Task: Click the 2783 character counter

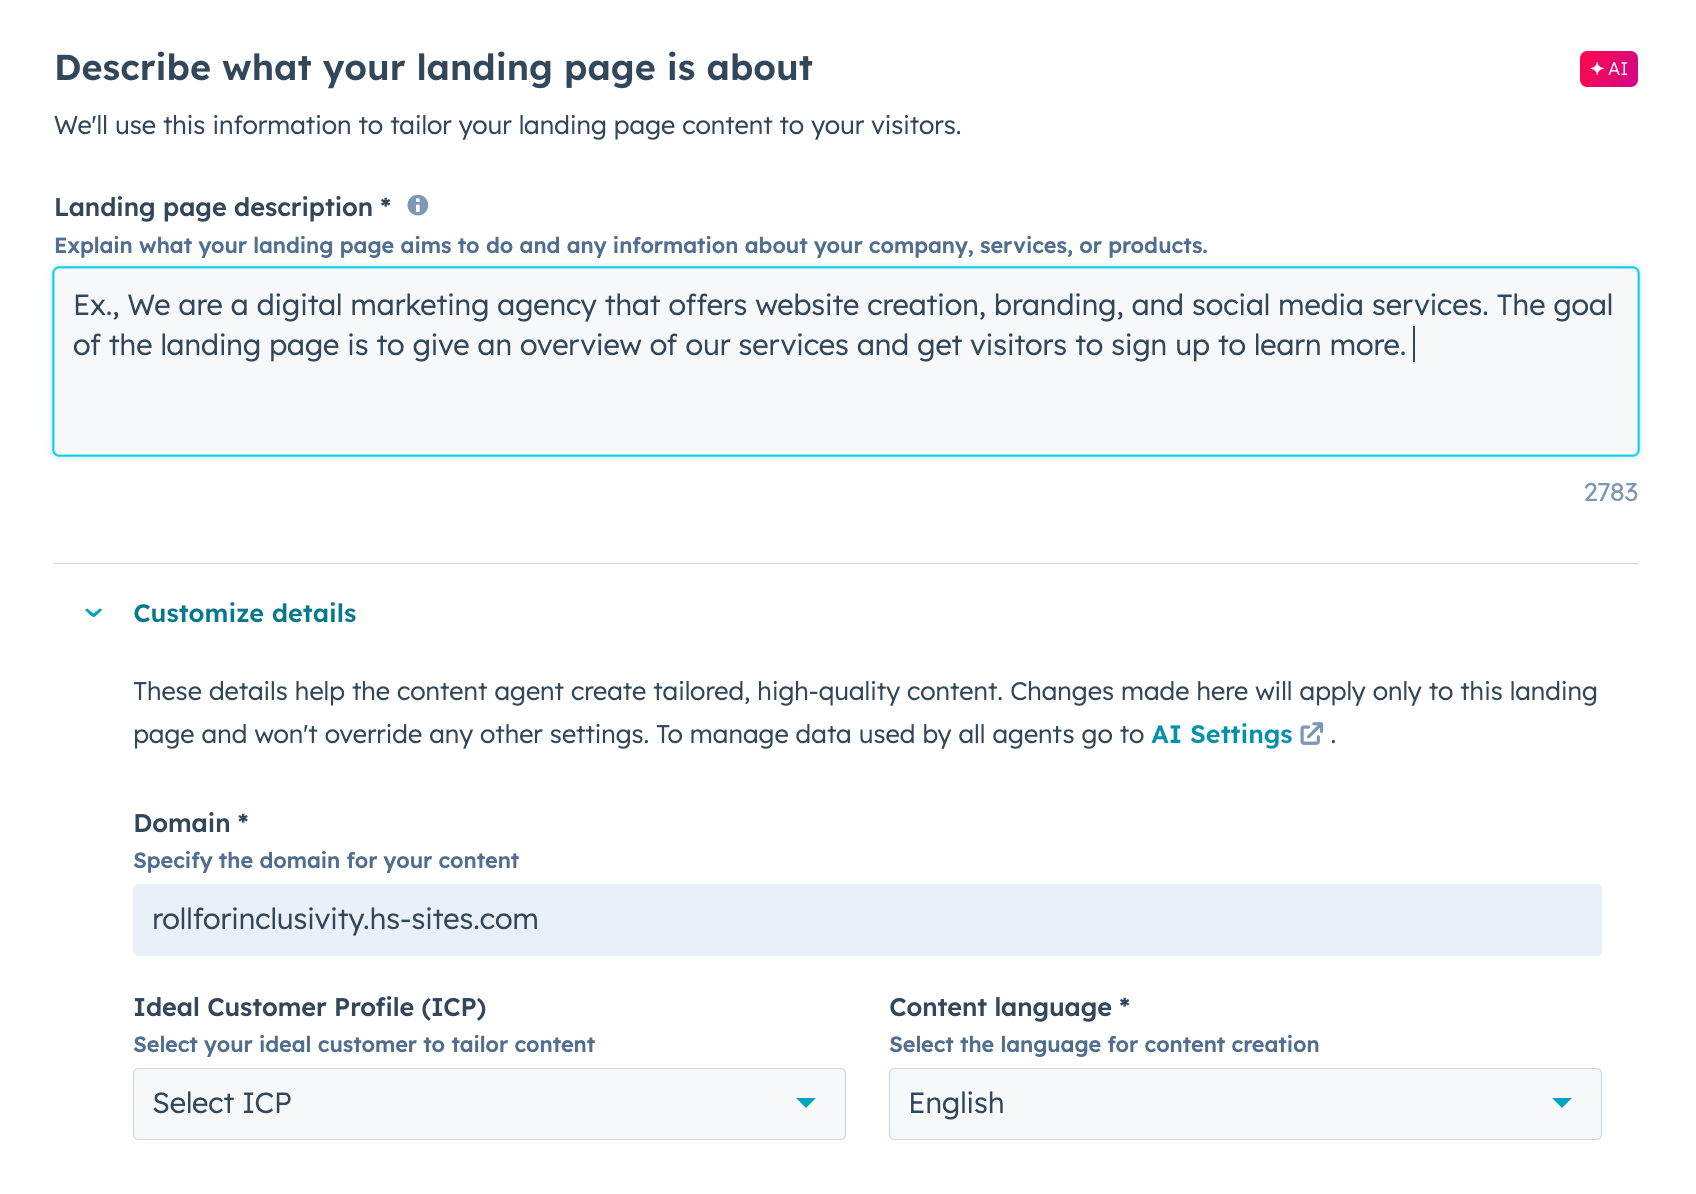Action: pyautogui.click(x=1611, y=491)
